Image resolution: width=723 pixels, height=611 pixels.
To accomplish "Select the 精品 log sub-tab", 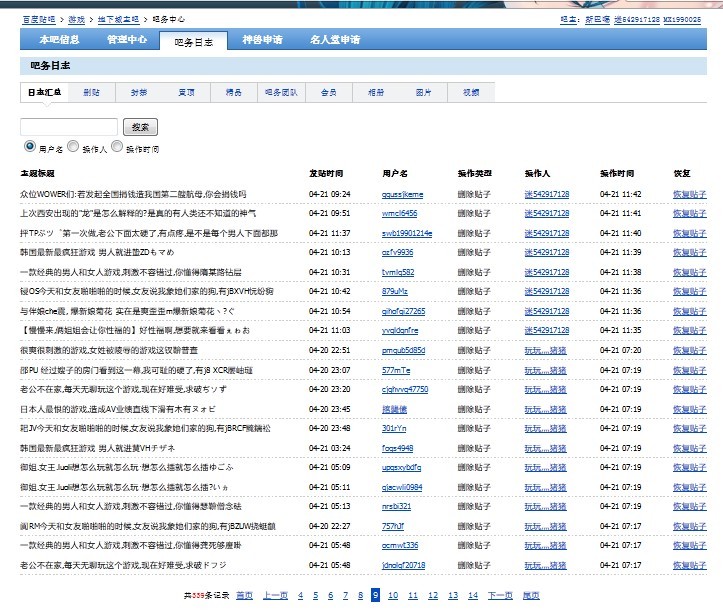I will point(234,92).
